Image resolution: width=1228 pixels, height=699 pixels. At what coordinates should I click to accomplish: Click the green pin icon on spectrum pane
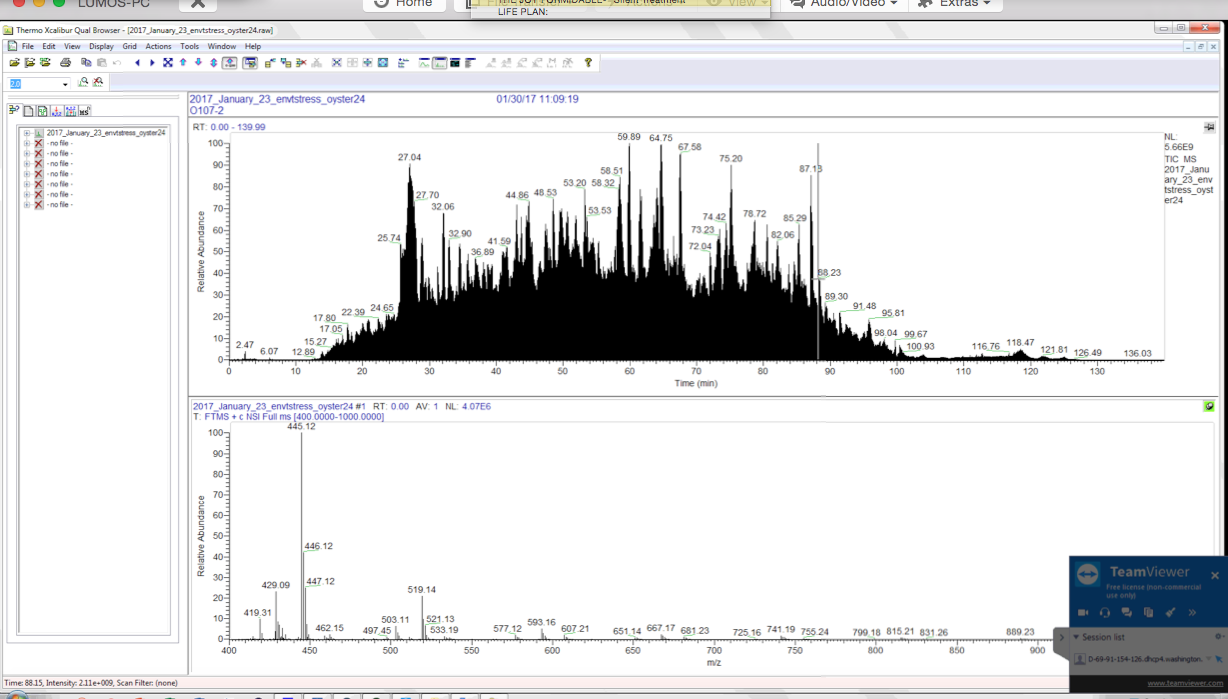click(1209, 406)
